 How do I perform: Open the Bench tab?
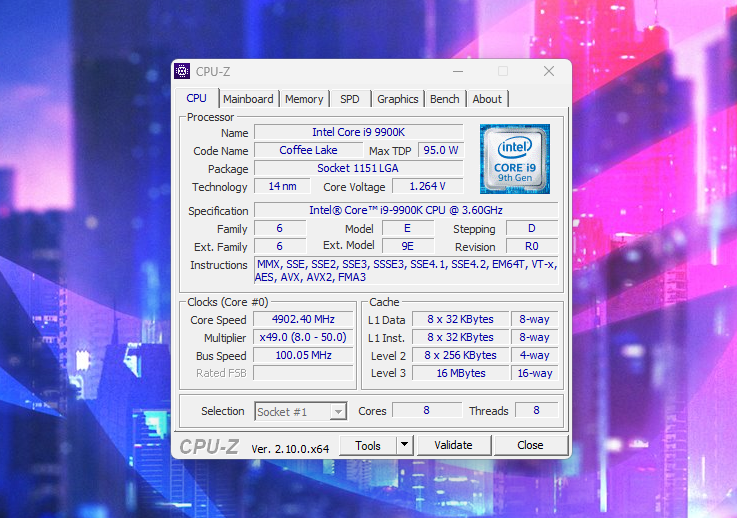(445, 99)
